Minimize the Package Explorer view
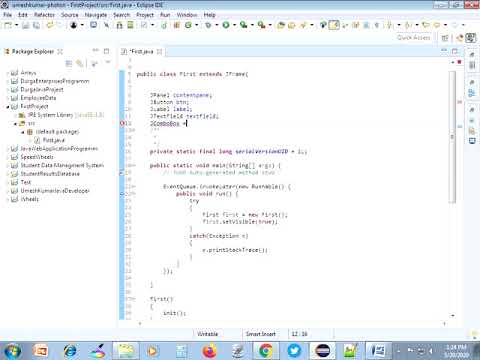This screenshot has height=360, width=480. [x=96, y=51]
